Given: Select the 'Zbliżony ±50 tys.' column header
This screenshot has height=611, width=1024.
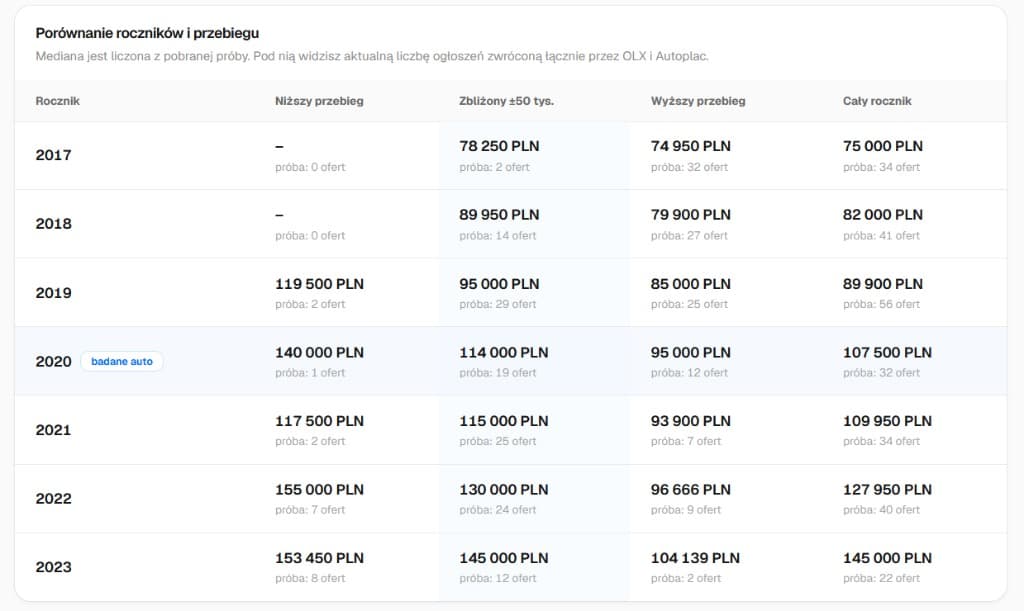Looking at the screenshot, I should [x=506, y=101].
